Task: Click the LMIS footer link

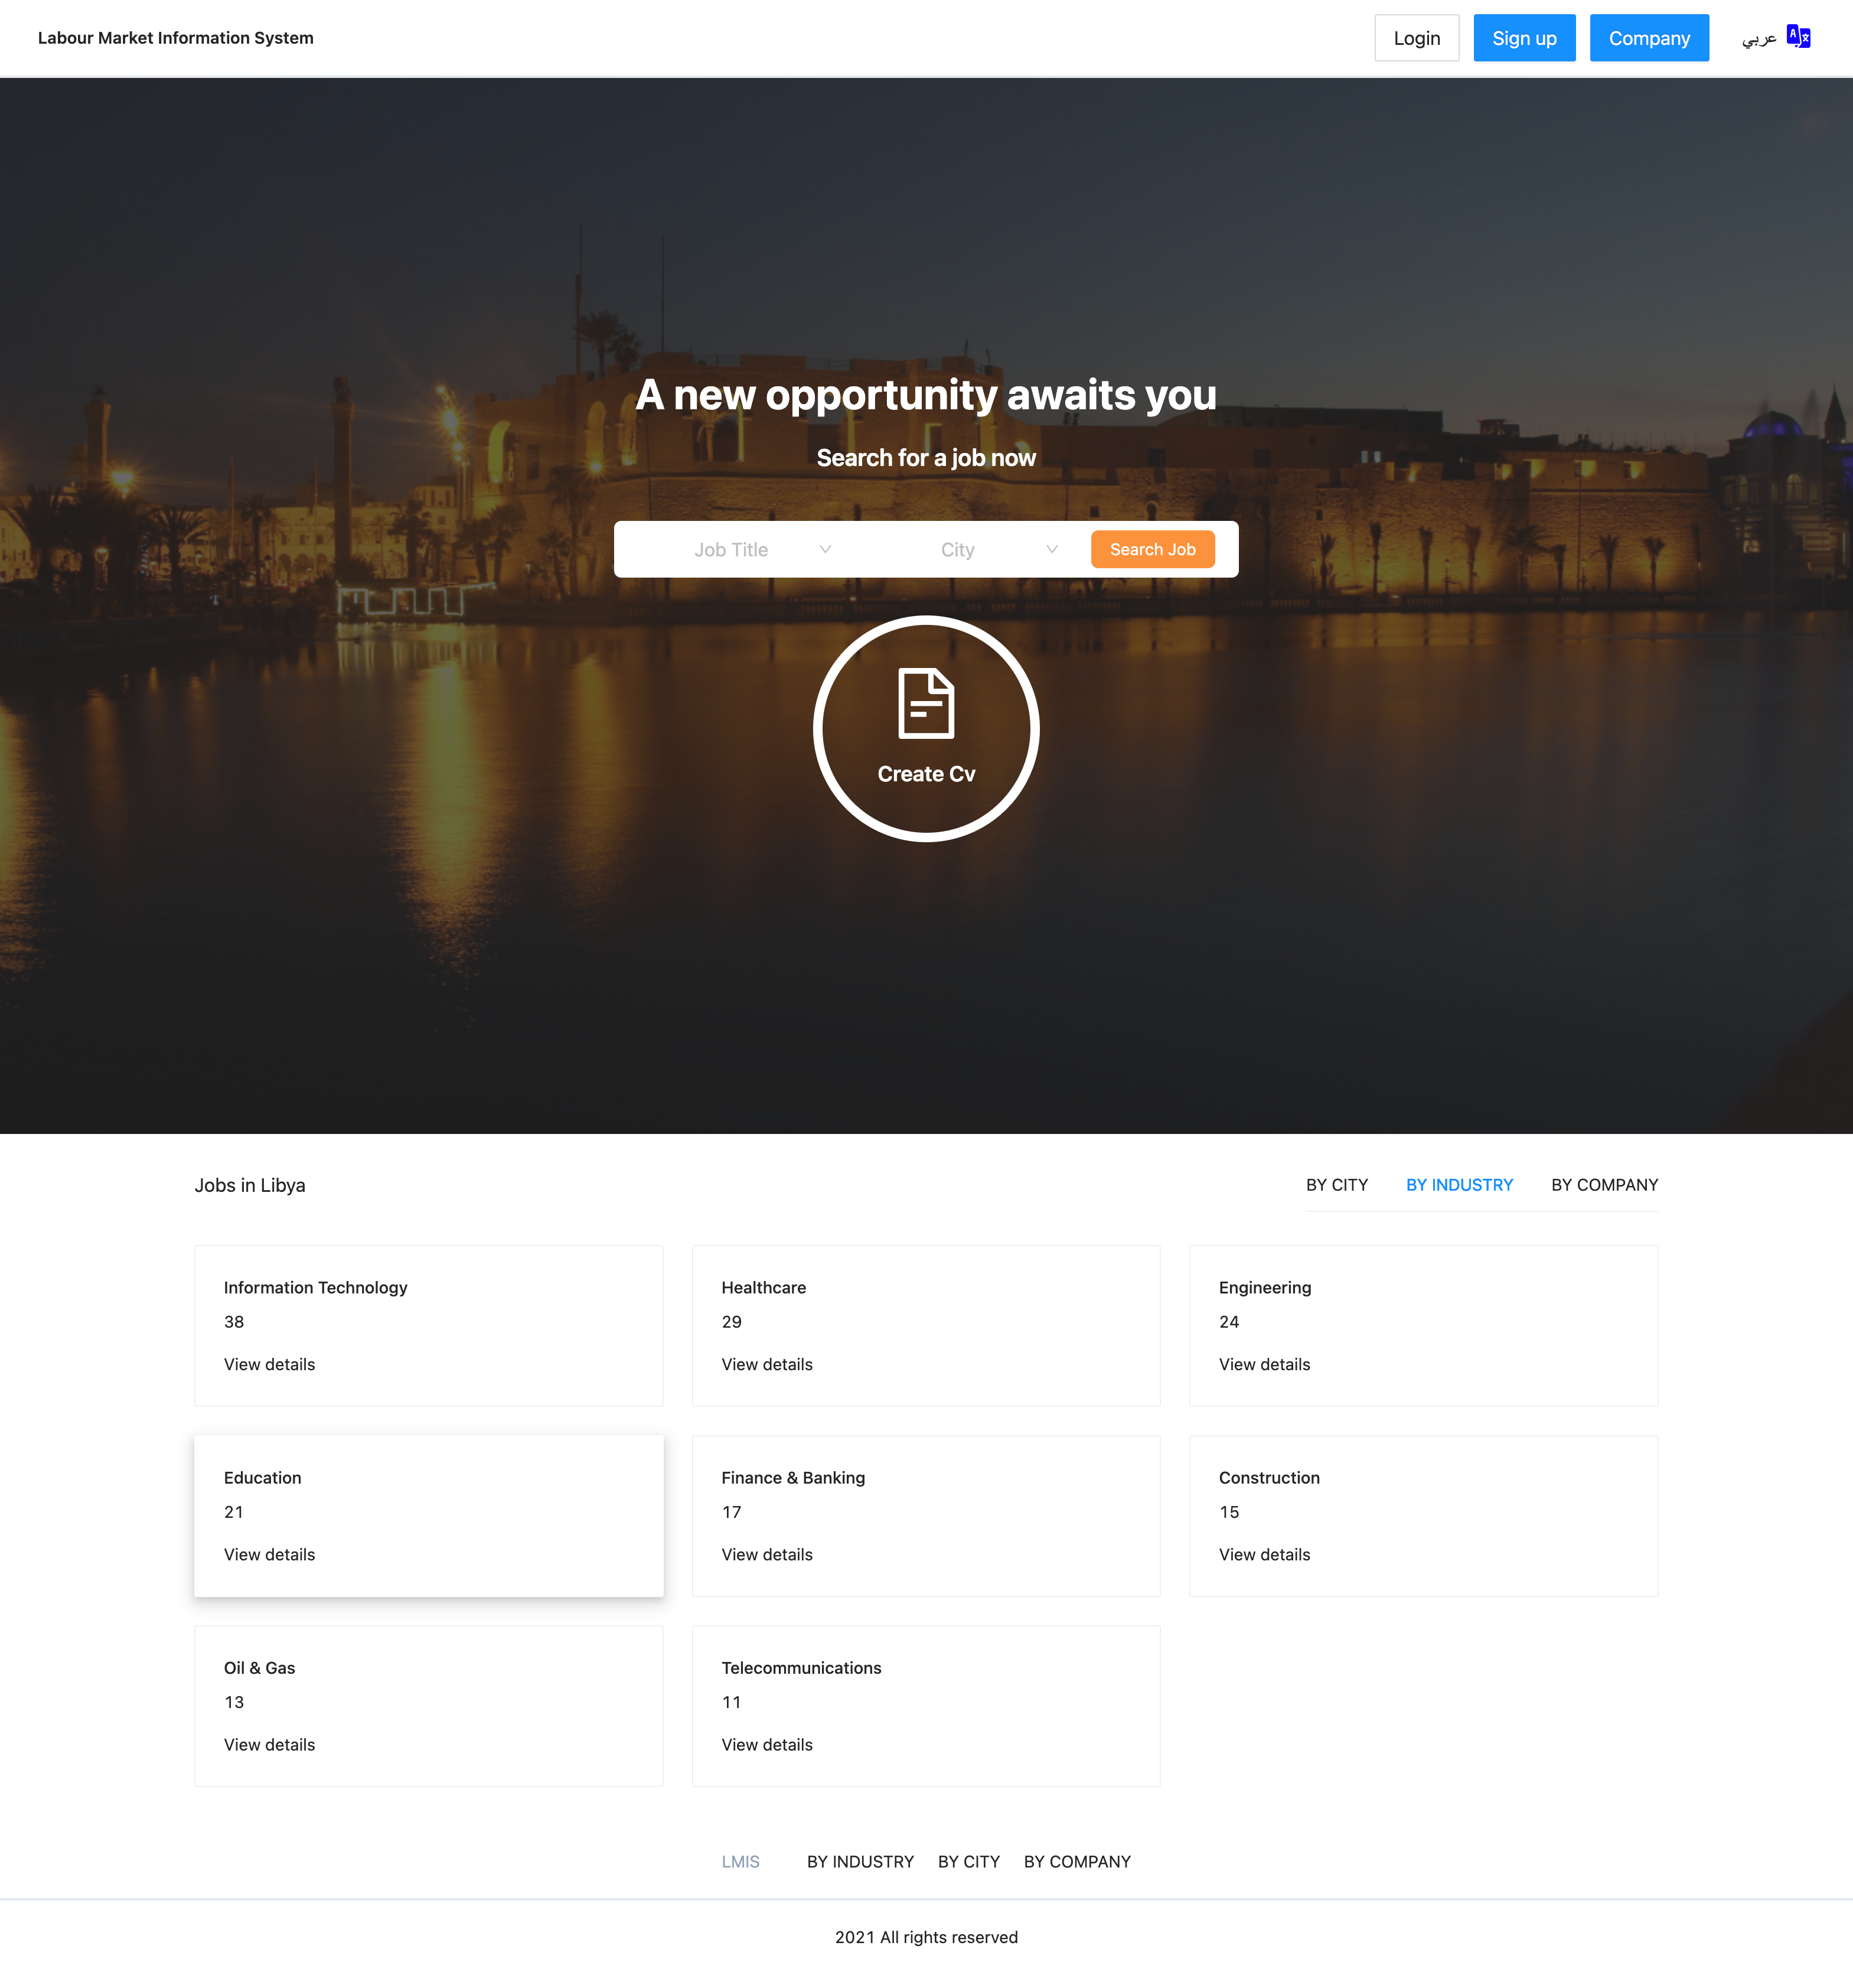Action: [x=740, y=1861]
